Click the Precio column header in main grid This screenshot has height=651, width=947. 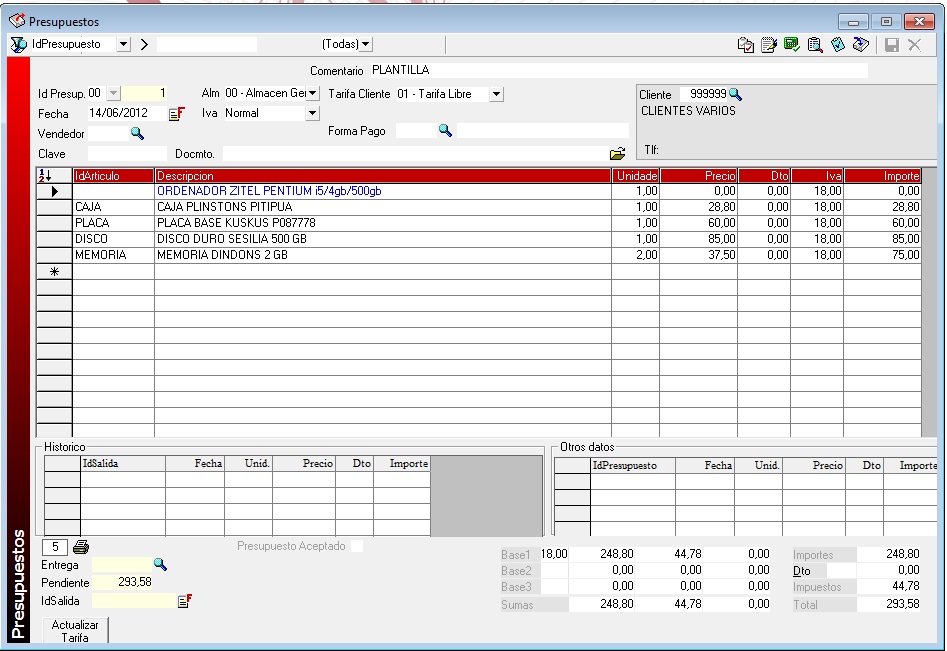698,176
